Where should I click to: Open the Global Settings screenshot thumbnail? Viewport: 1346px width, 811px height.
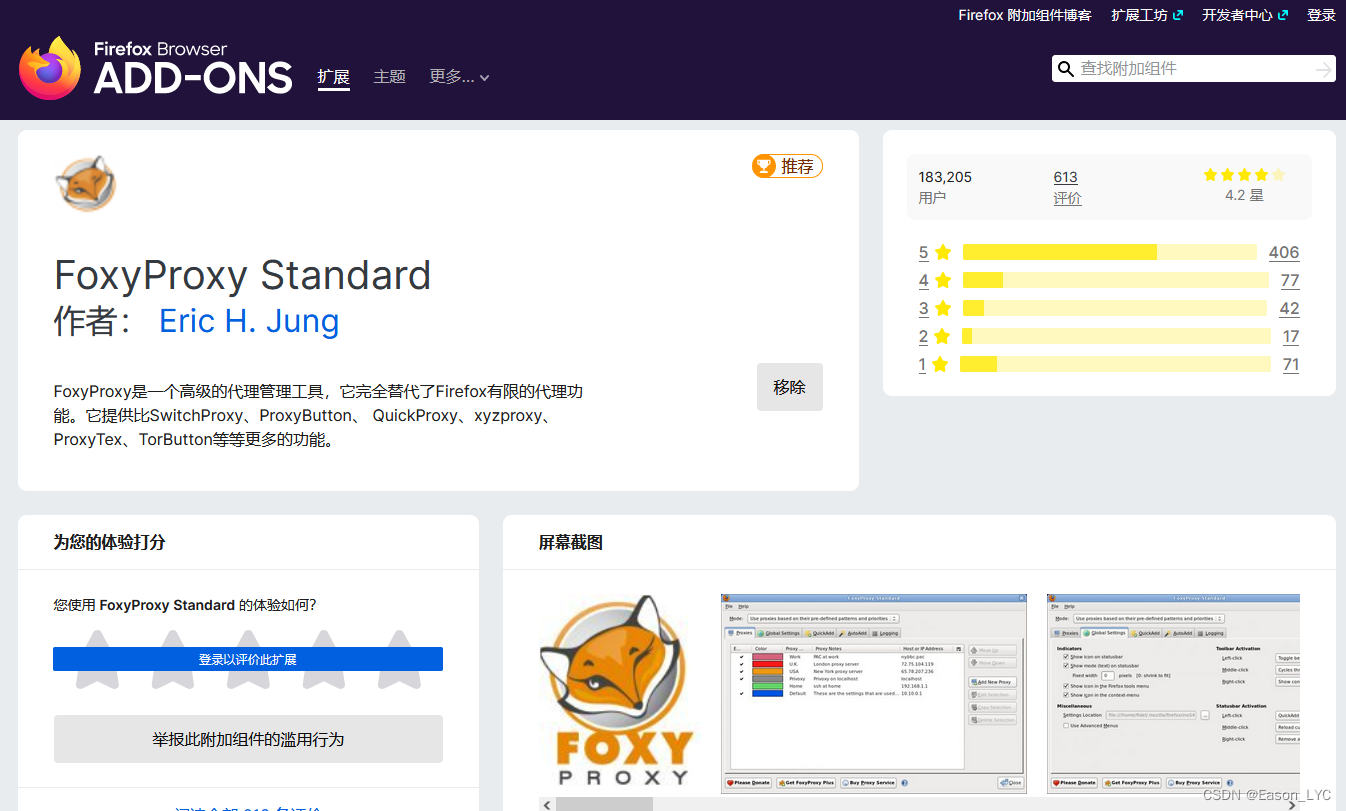1173,693
